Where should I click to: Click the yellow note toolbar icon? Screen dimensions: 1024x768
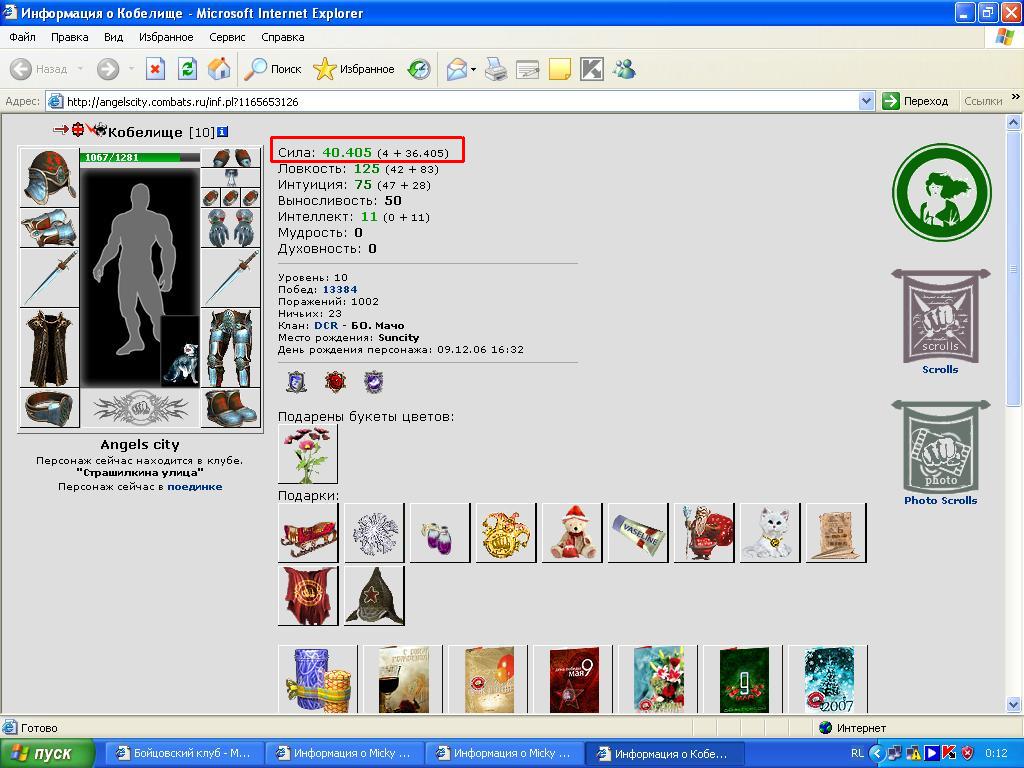tap(560, 69)
